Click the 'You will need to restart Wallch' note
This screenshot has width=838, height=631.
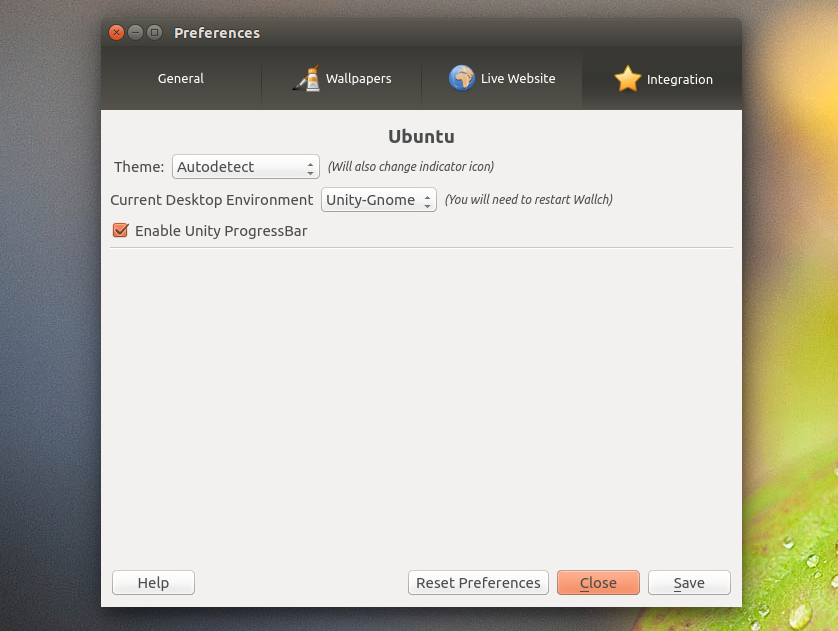[x=529, y=200]
